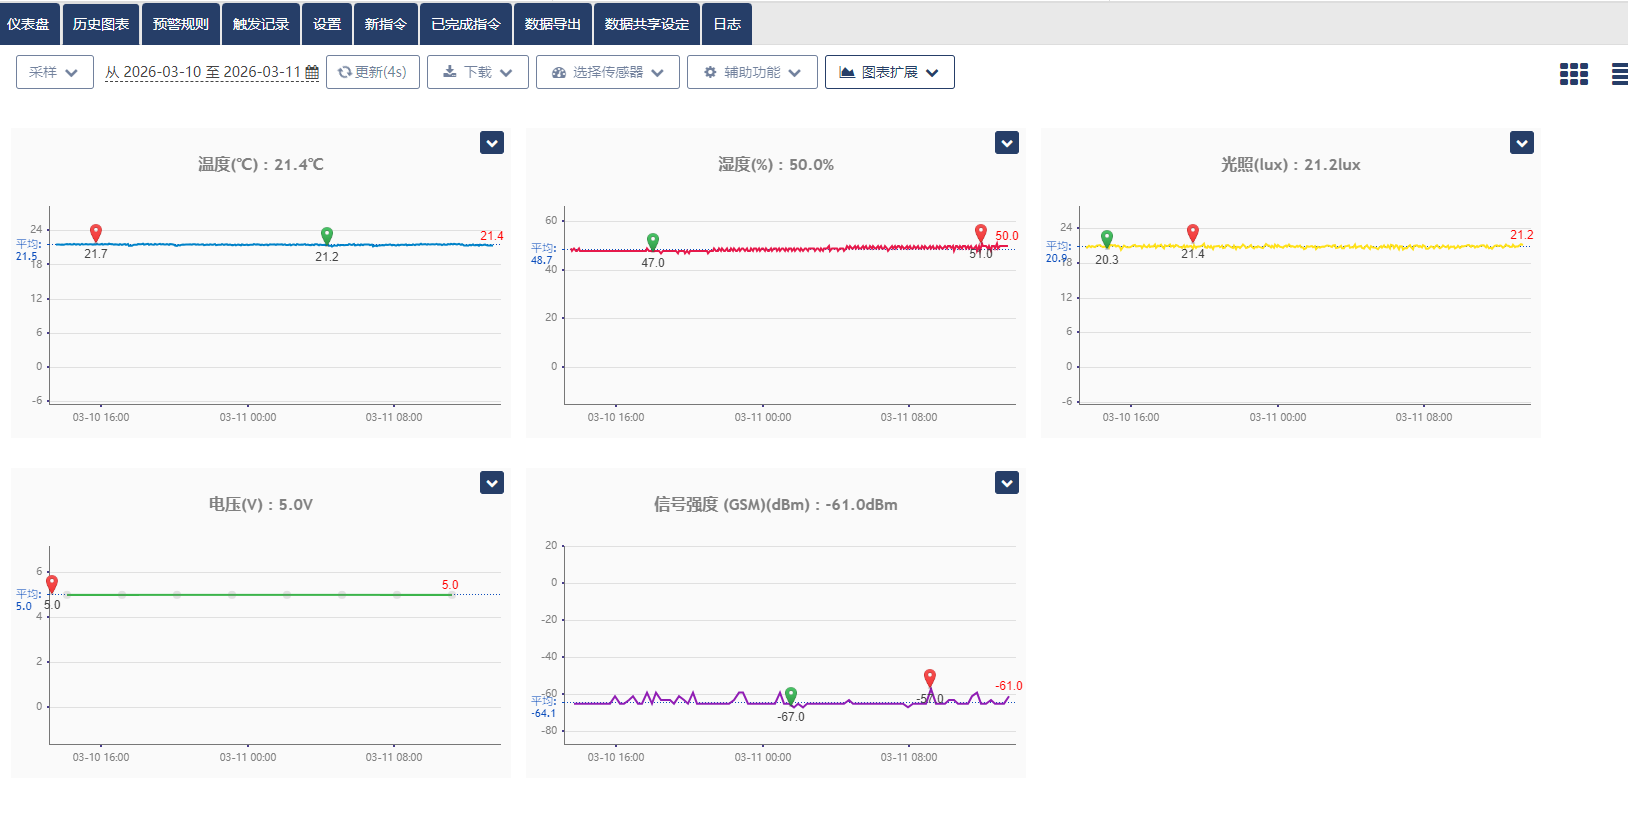Viewport: 1628px width, 816px height.
Task: Click red marker on voltage chart
Action: pos(52,583)
